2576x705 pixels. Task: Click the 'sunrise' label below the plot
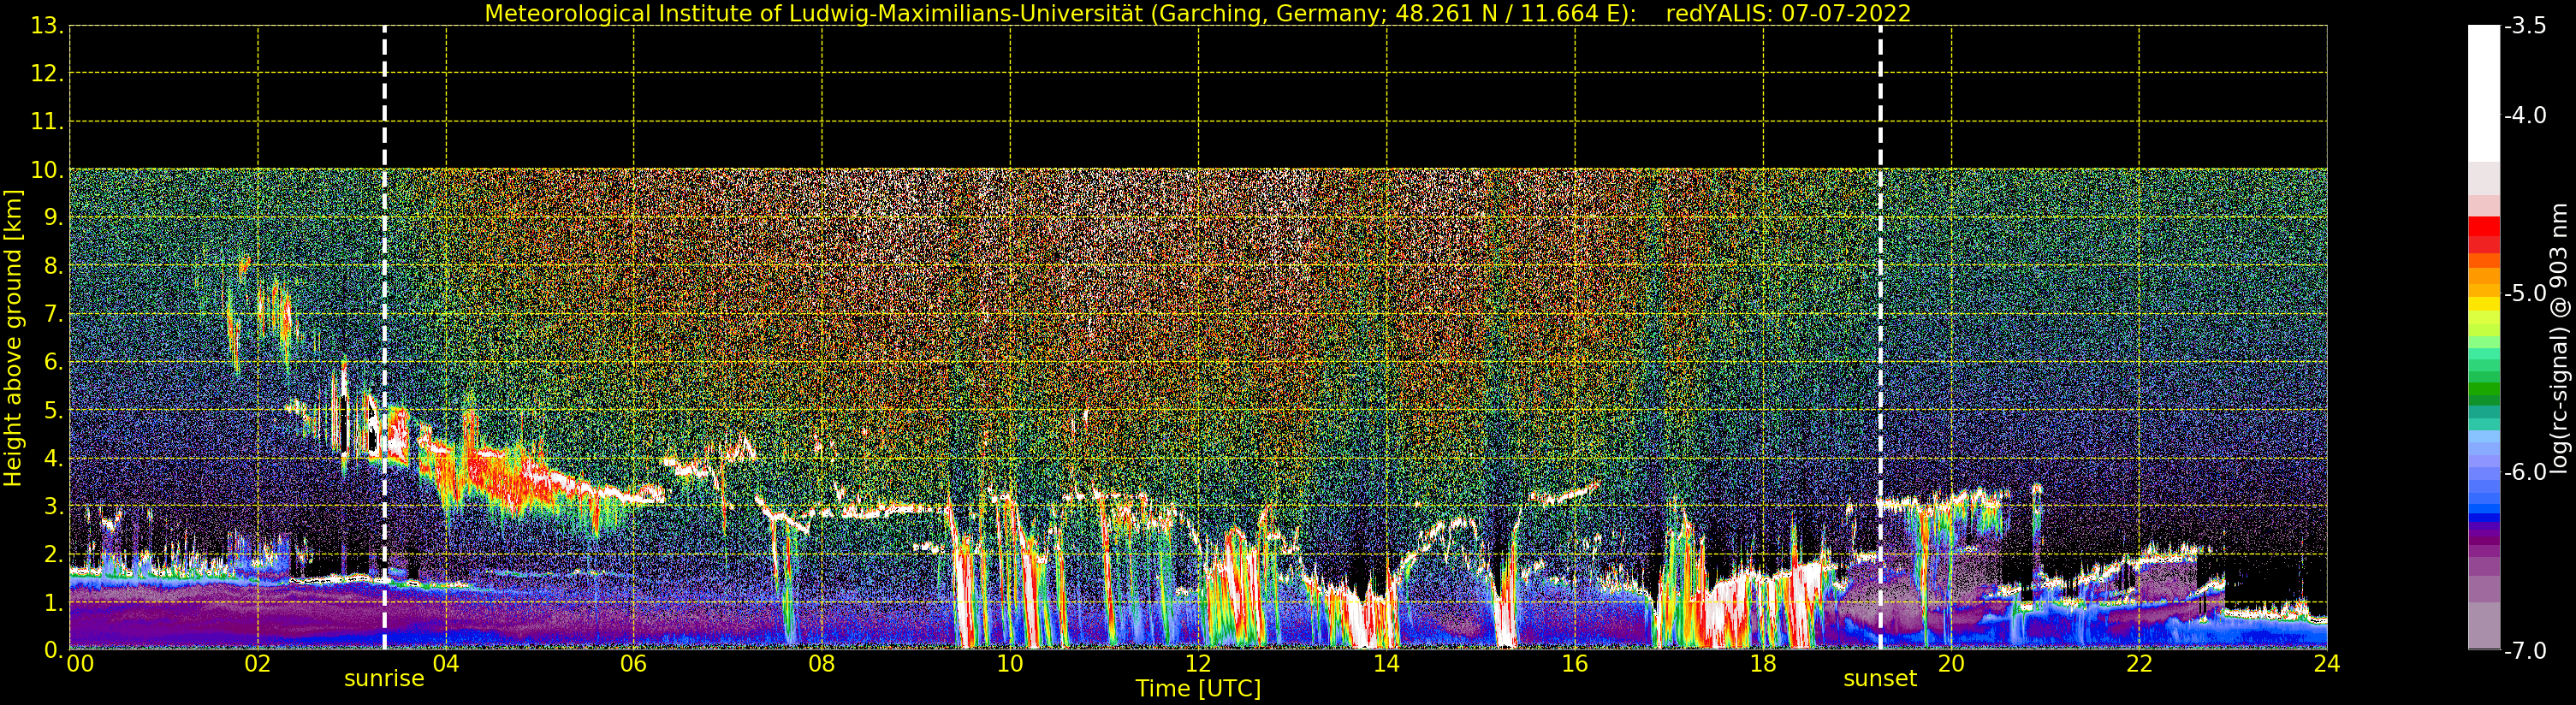(x=384, y=679)
